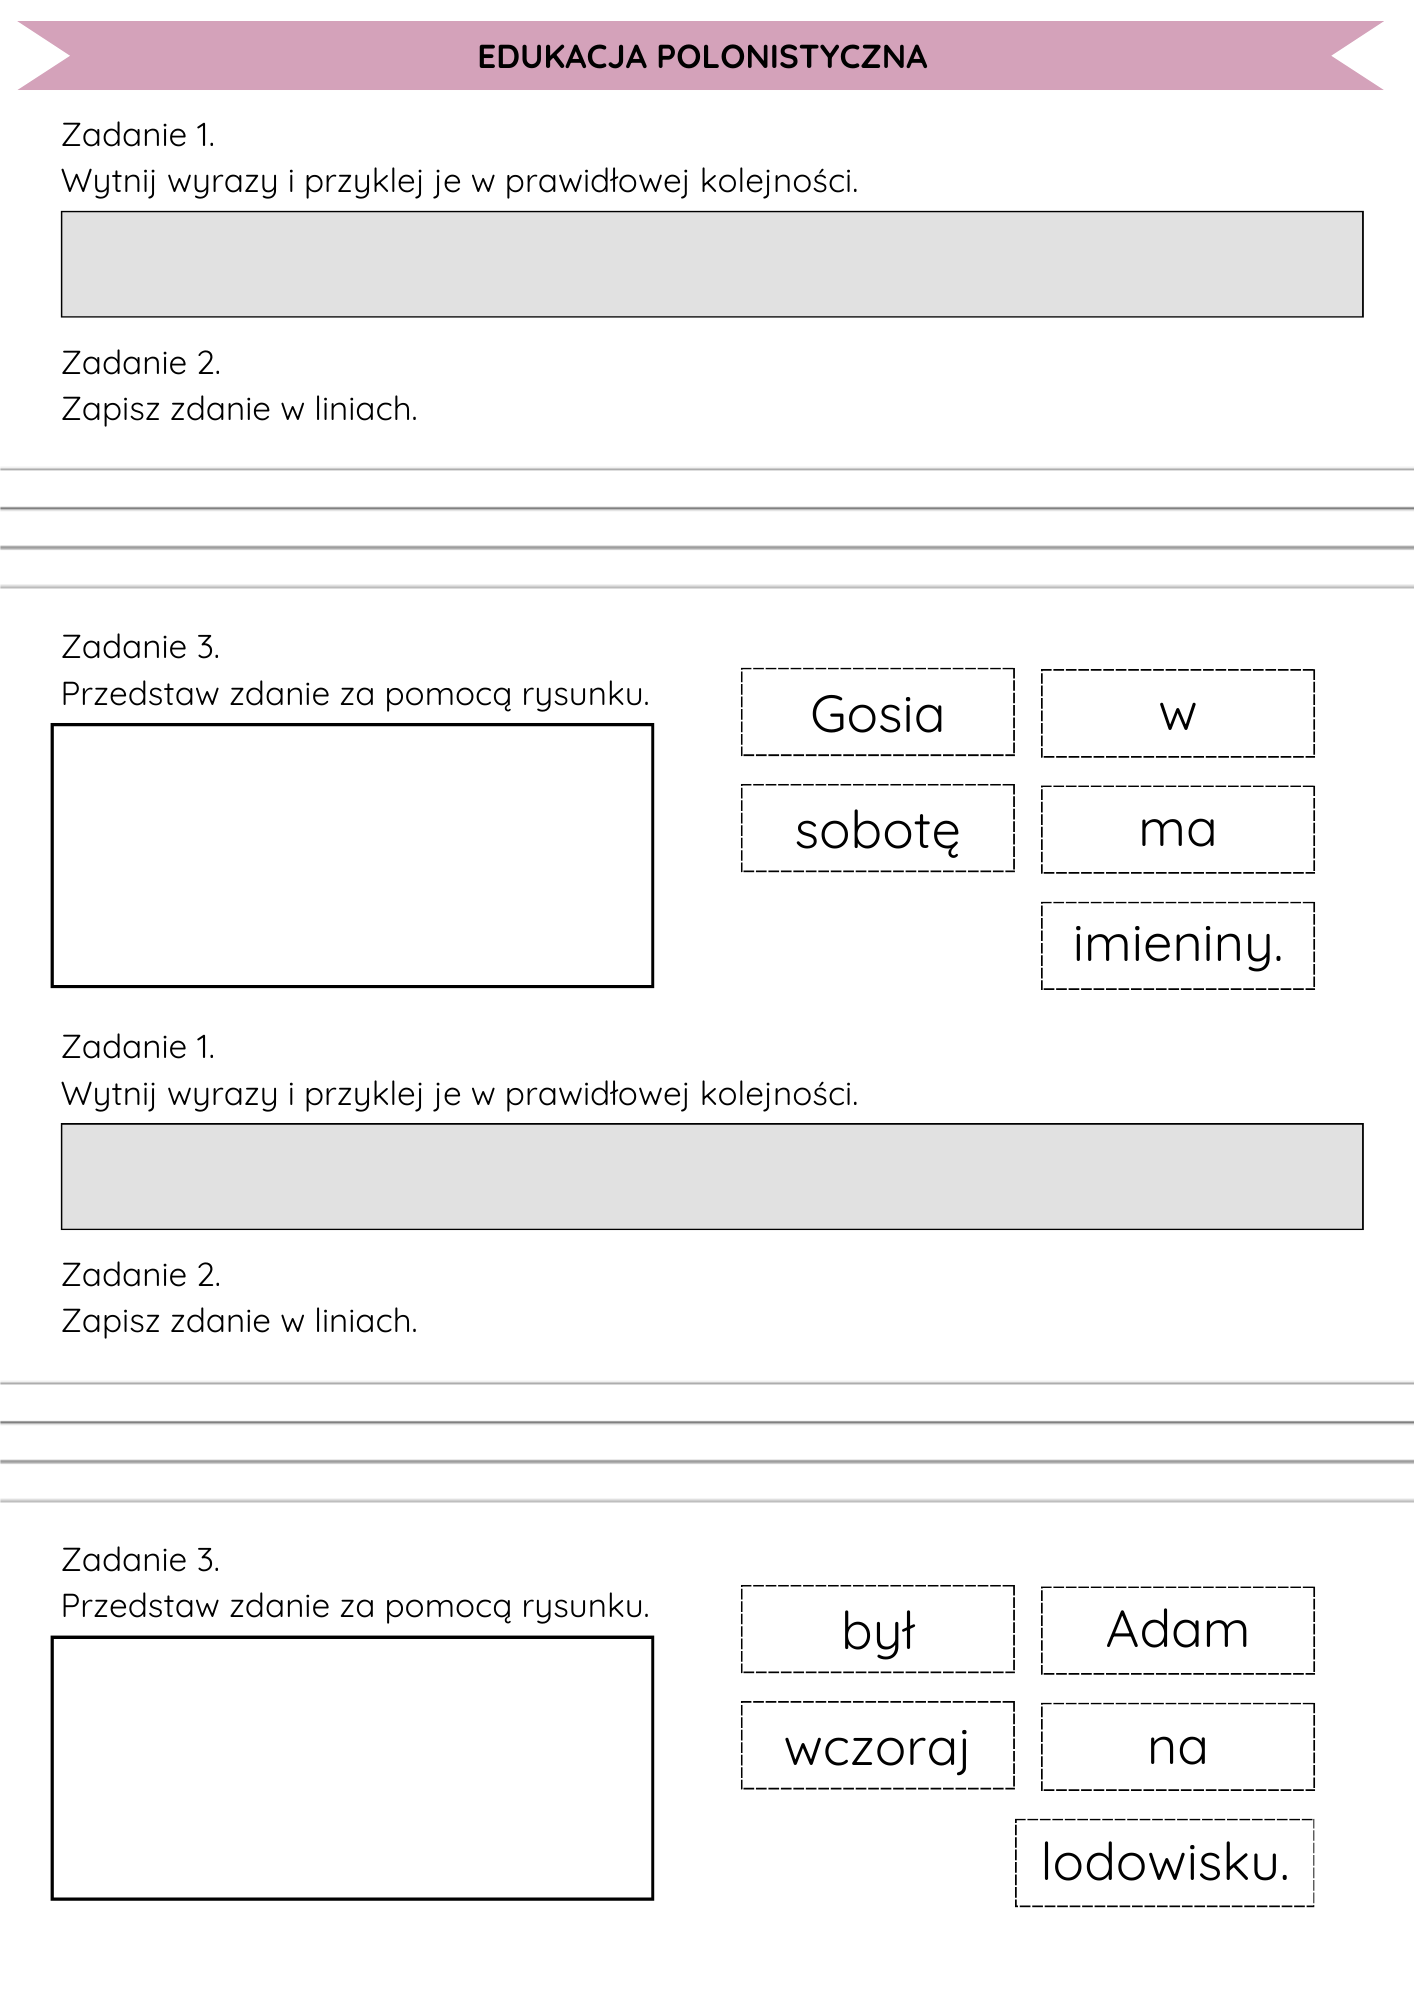This screenshot has width=1414, height=2000.
Task: Select the 'imieniny.' word card
Action: [1177, 946]
